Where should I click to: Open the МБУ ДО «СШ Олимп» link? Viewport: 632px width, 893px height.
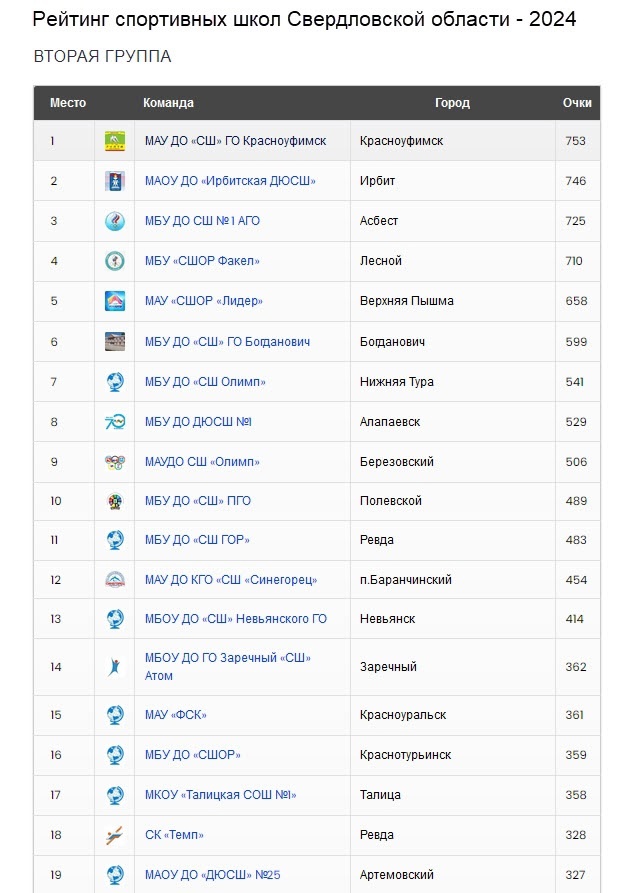pos(205,382)
